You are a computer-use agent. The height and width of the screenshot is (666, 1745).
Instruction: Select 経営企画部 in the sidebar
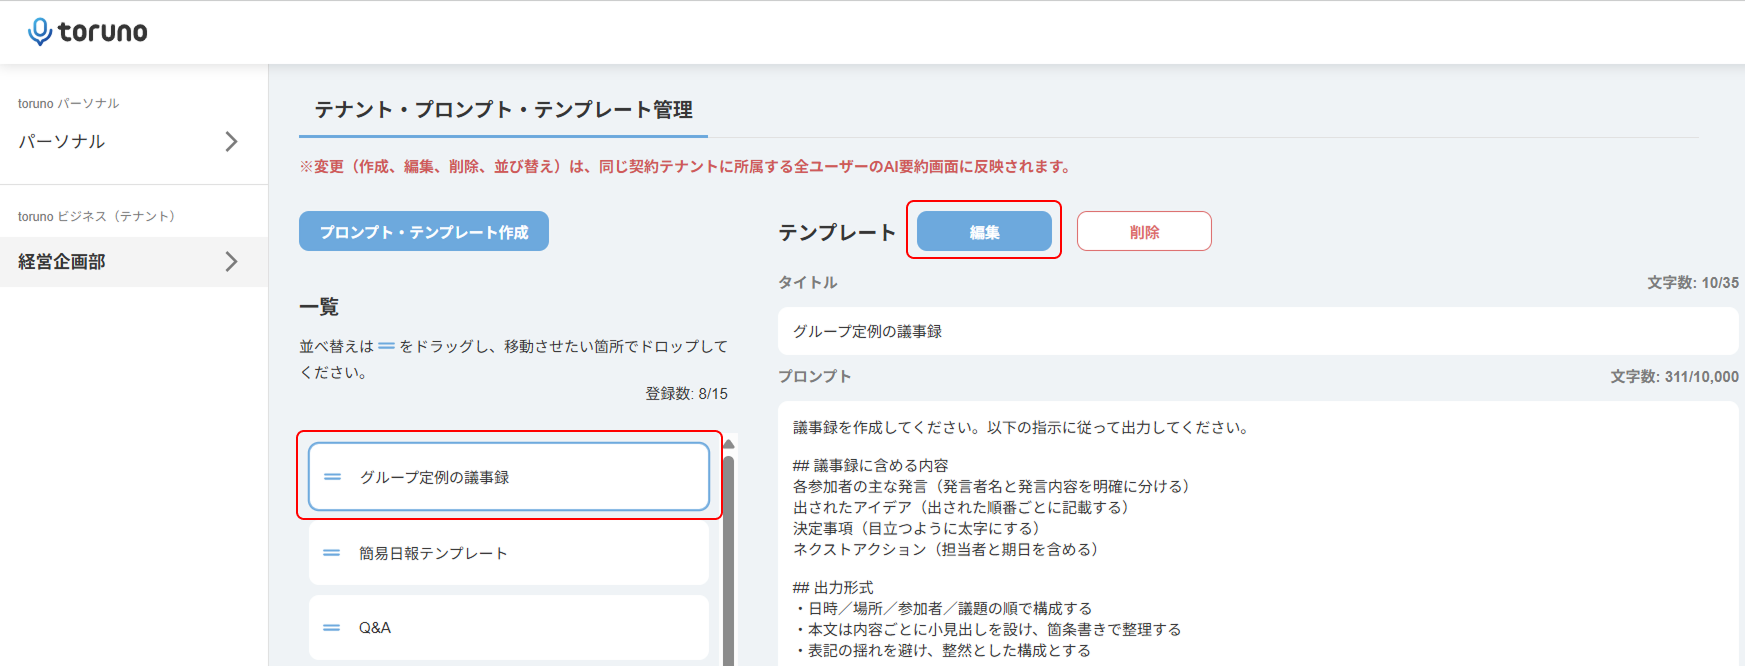[134, 261]
